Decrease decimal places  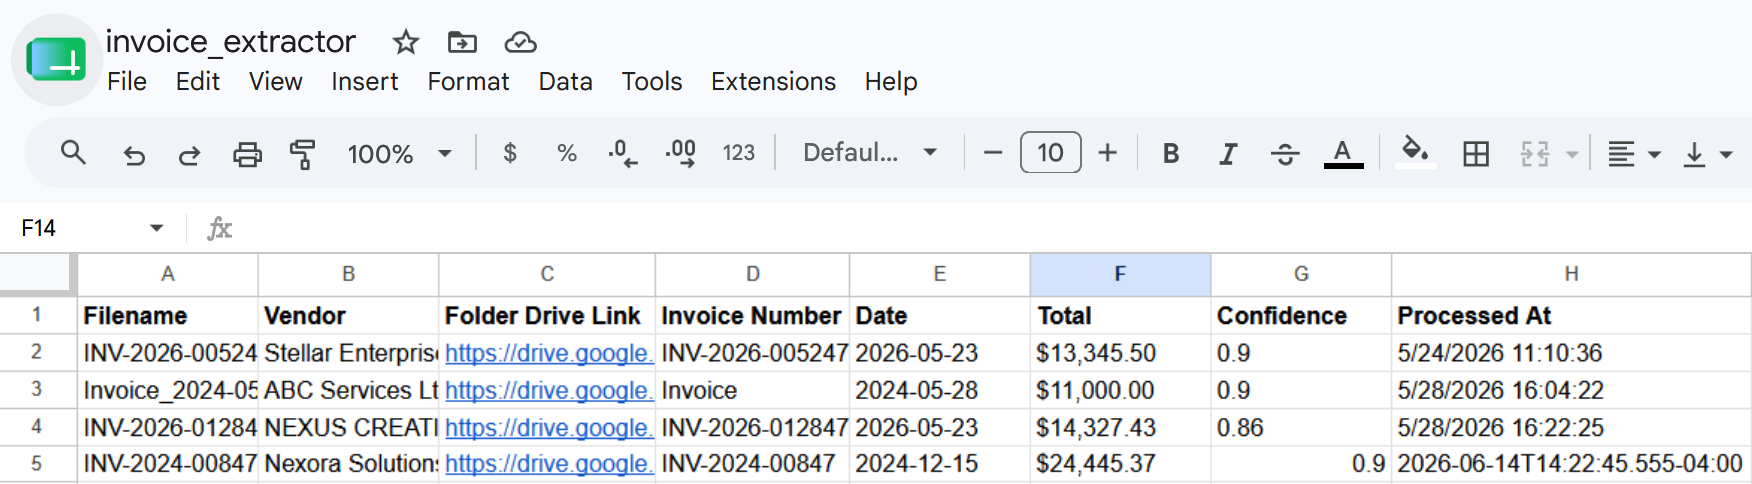click(623, 153)
